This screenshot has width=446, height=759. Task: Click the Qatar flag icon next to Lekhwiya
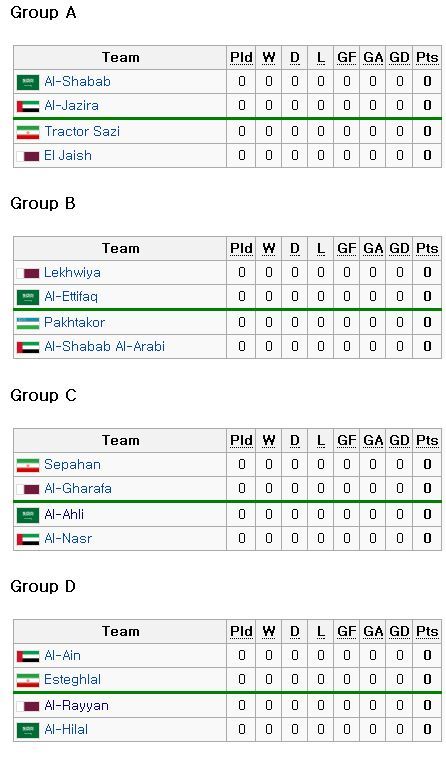[28, 273]
